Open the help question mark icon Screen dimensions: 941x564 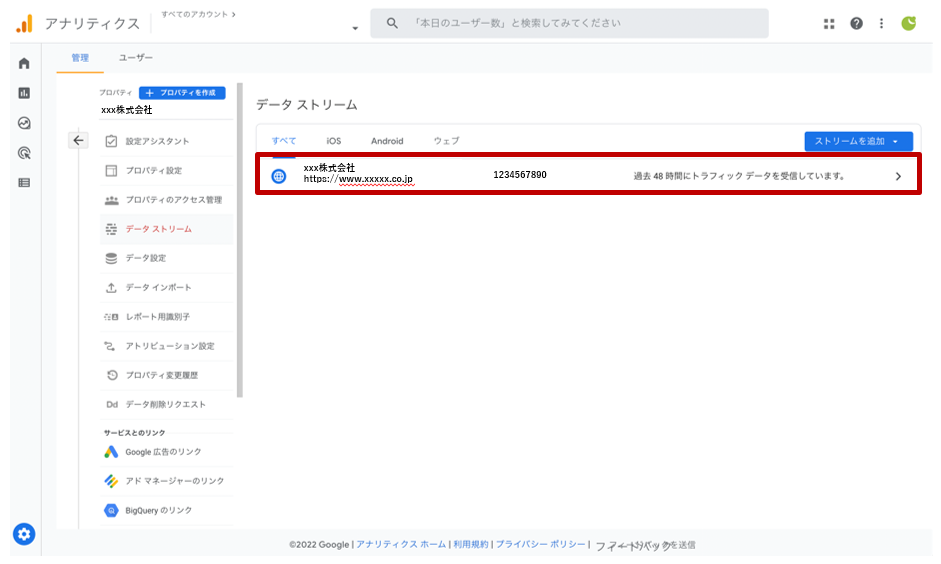[856, 24]
